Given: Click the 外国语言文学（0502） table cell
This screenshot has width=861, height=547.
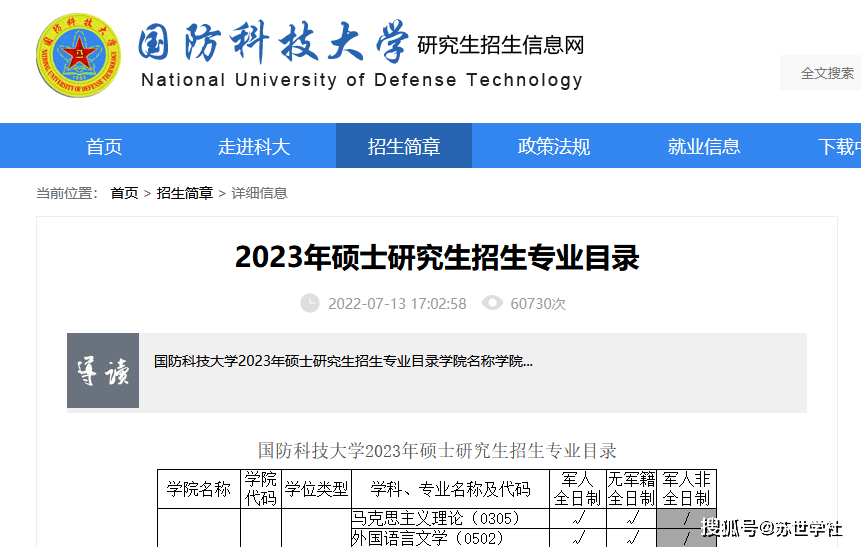Looking at the screenshot, I should click(x=450, y=538).
